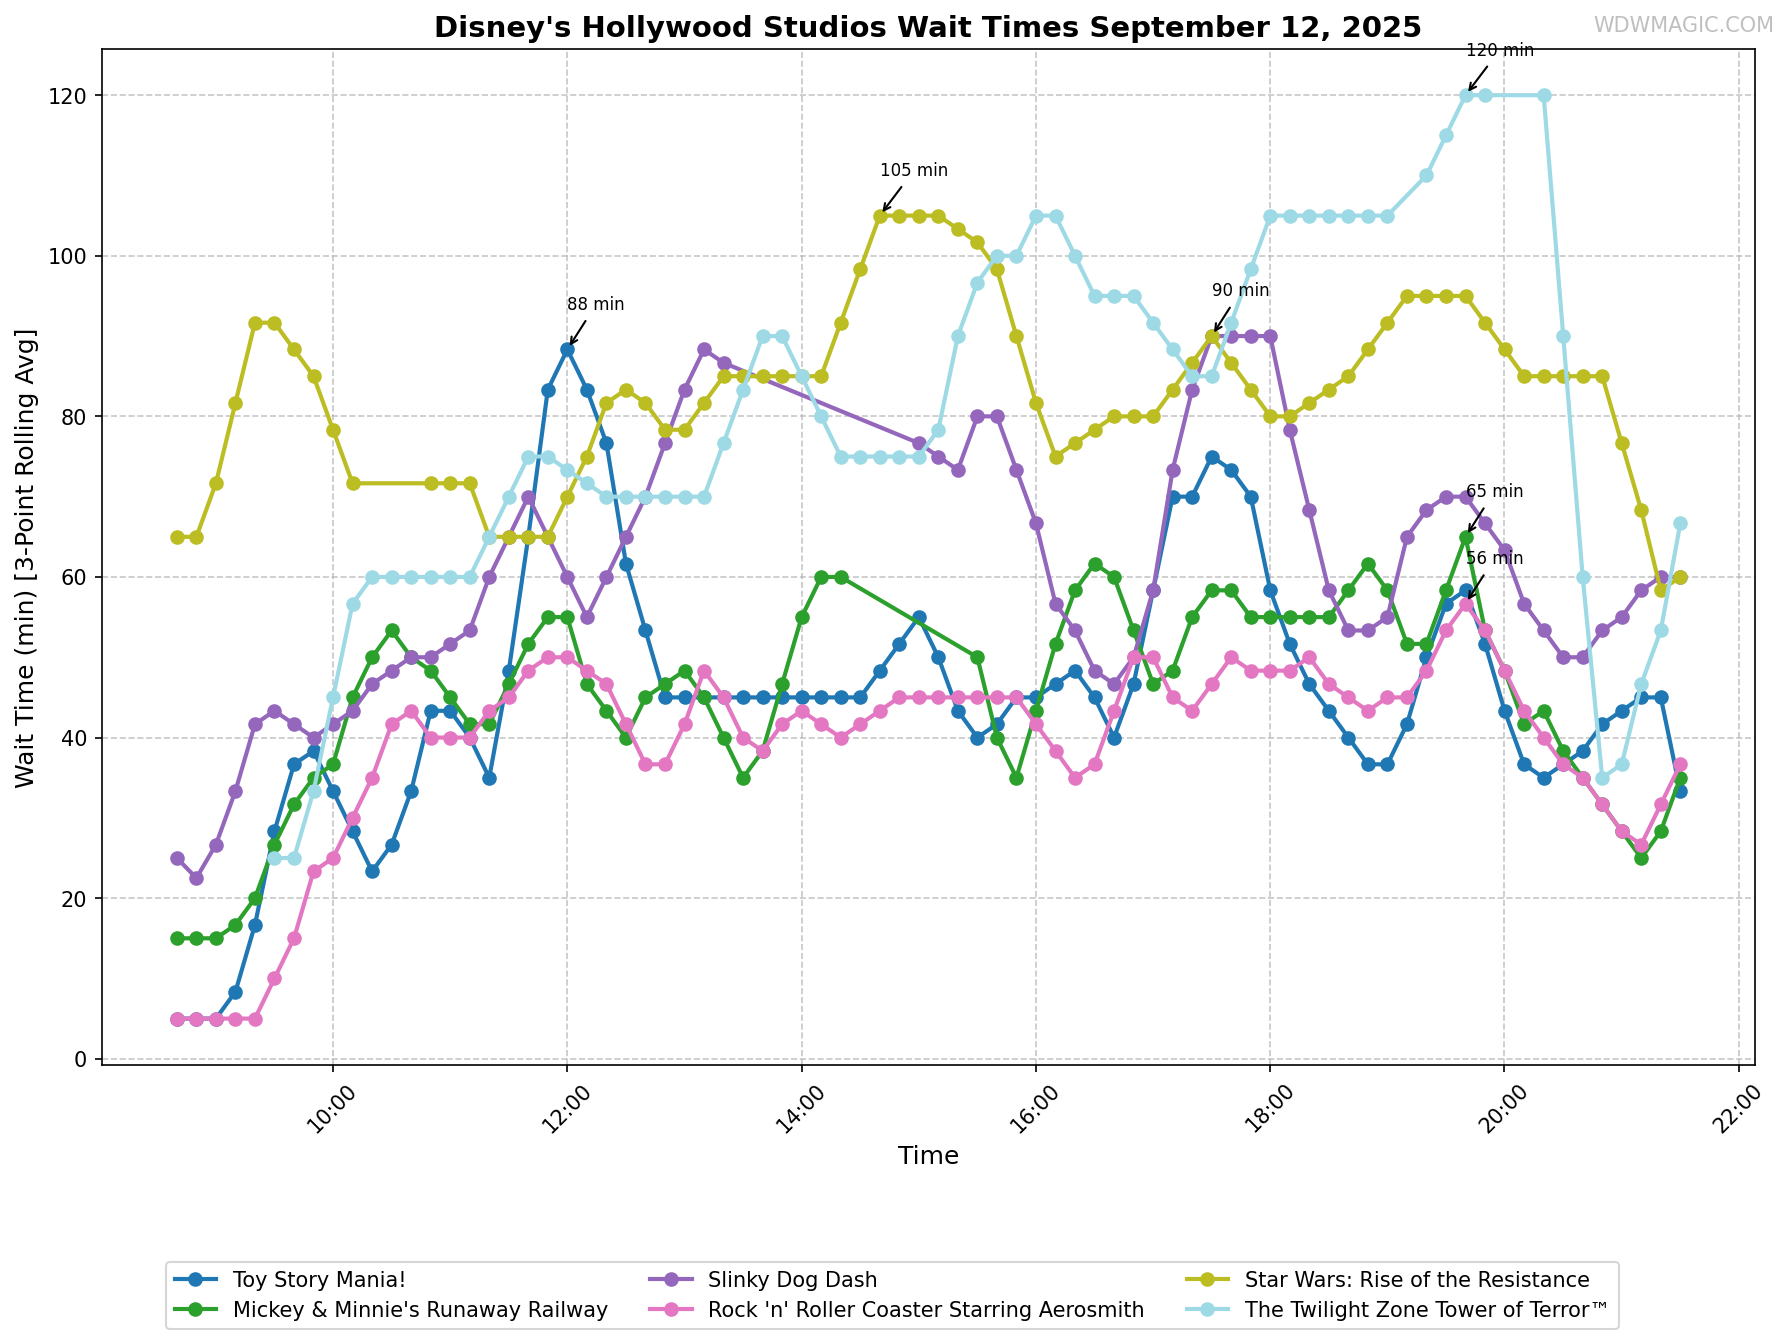The width and height of the screenshot is (1789, 1344).
Task: Click the 105 min peak annotation
Action: 913,171
